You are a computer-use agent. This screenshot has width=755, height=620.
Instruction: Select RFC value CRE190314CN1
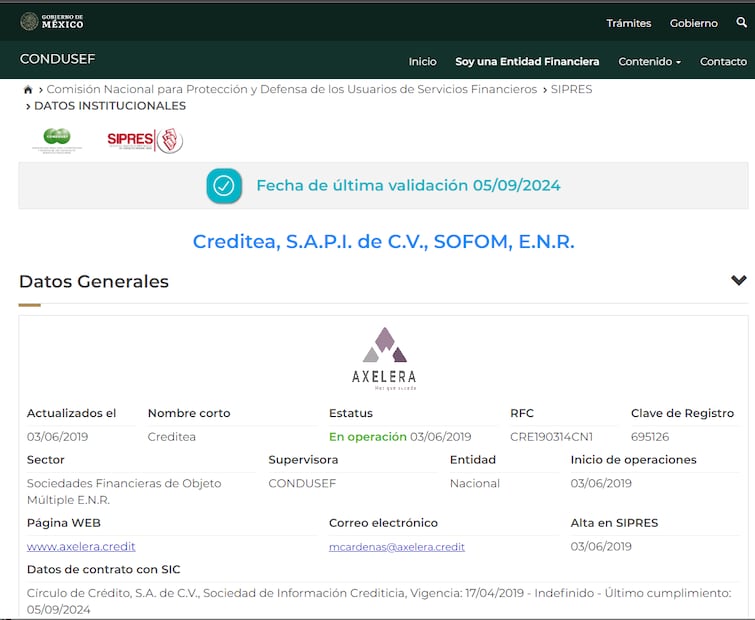click(x=551, y=437)
